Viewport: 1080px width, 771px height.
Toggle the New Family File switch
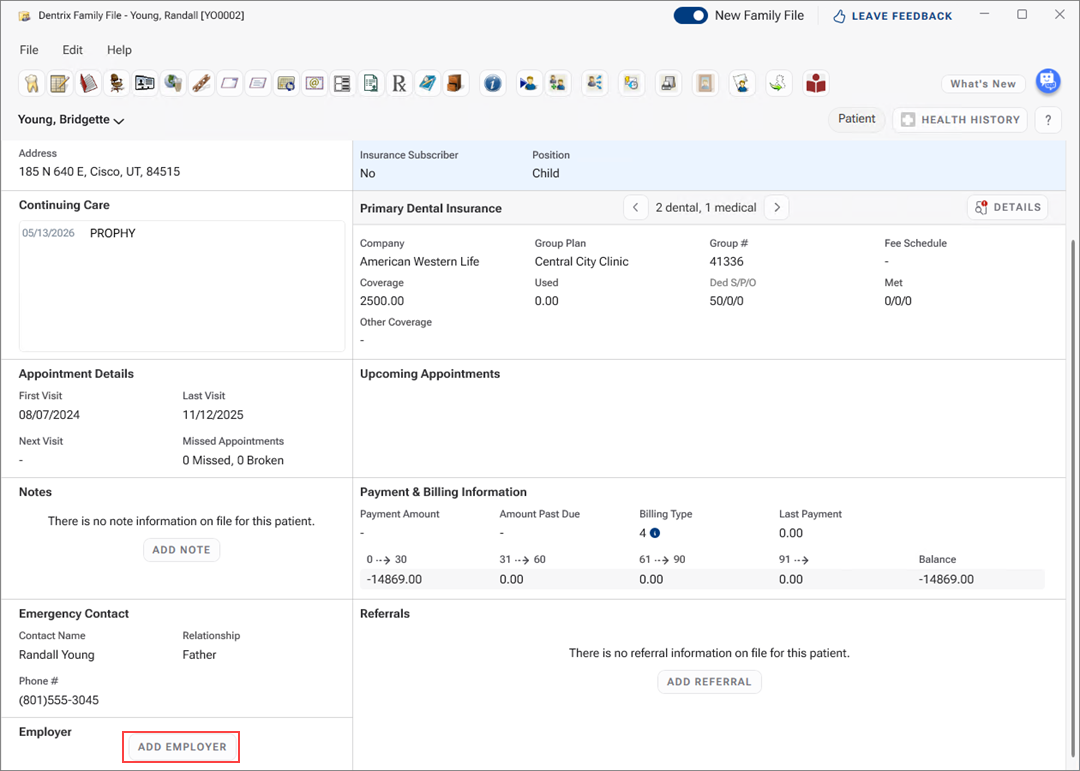pos(690,15)
